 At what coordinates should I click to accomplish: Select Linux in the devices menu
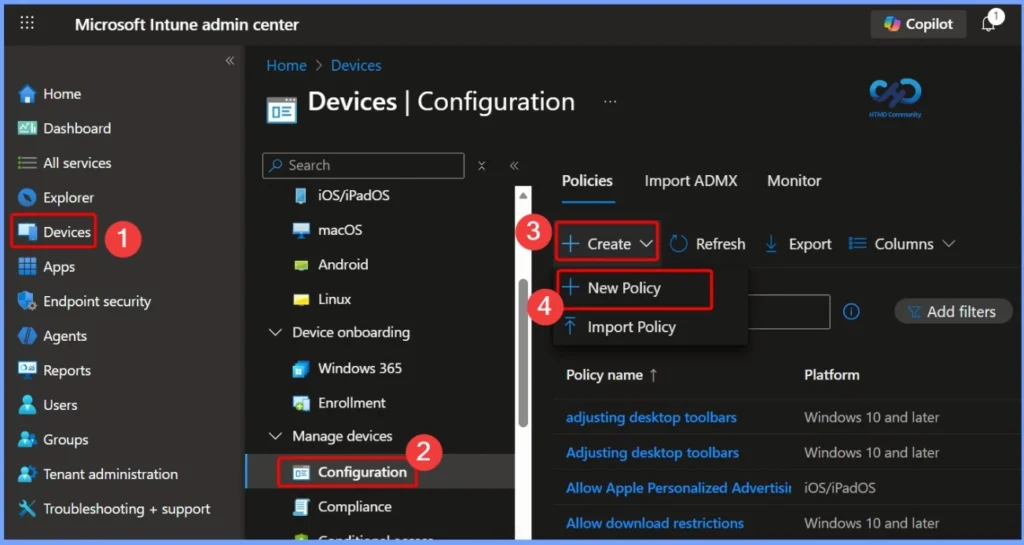click(334, 299)
